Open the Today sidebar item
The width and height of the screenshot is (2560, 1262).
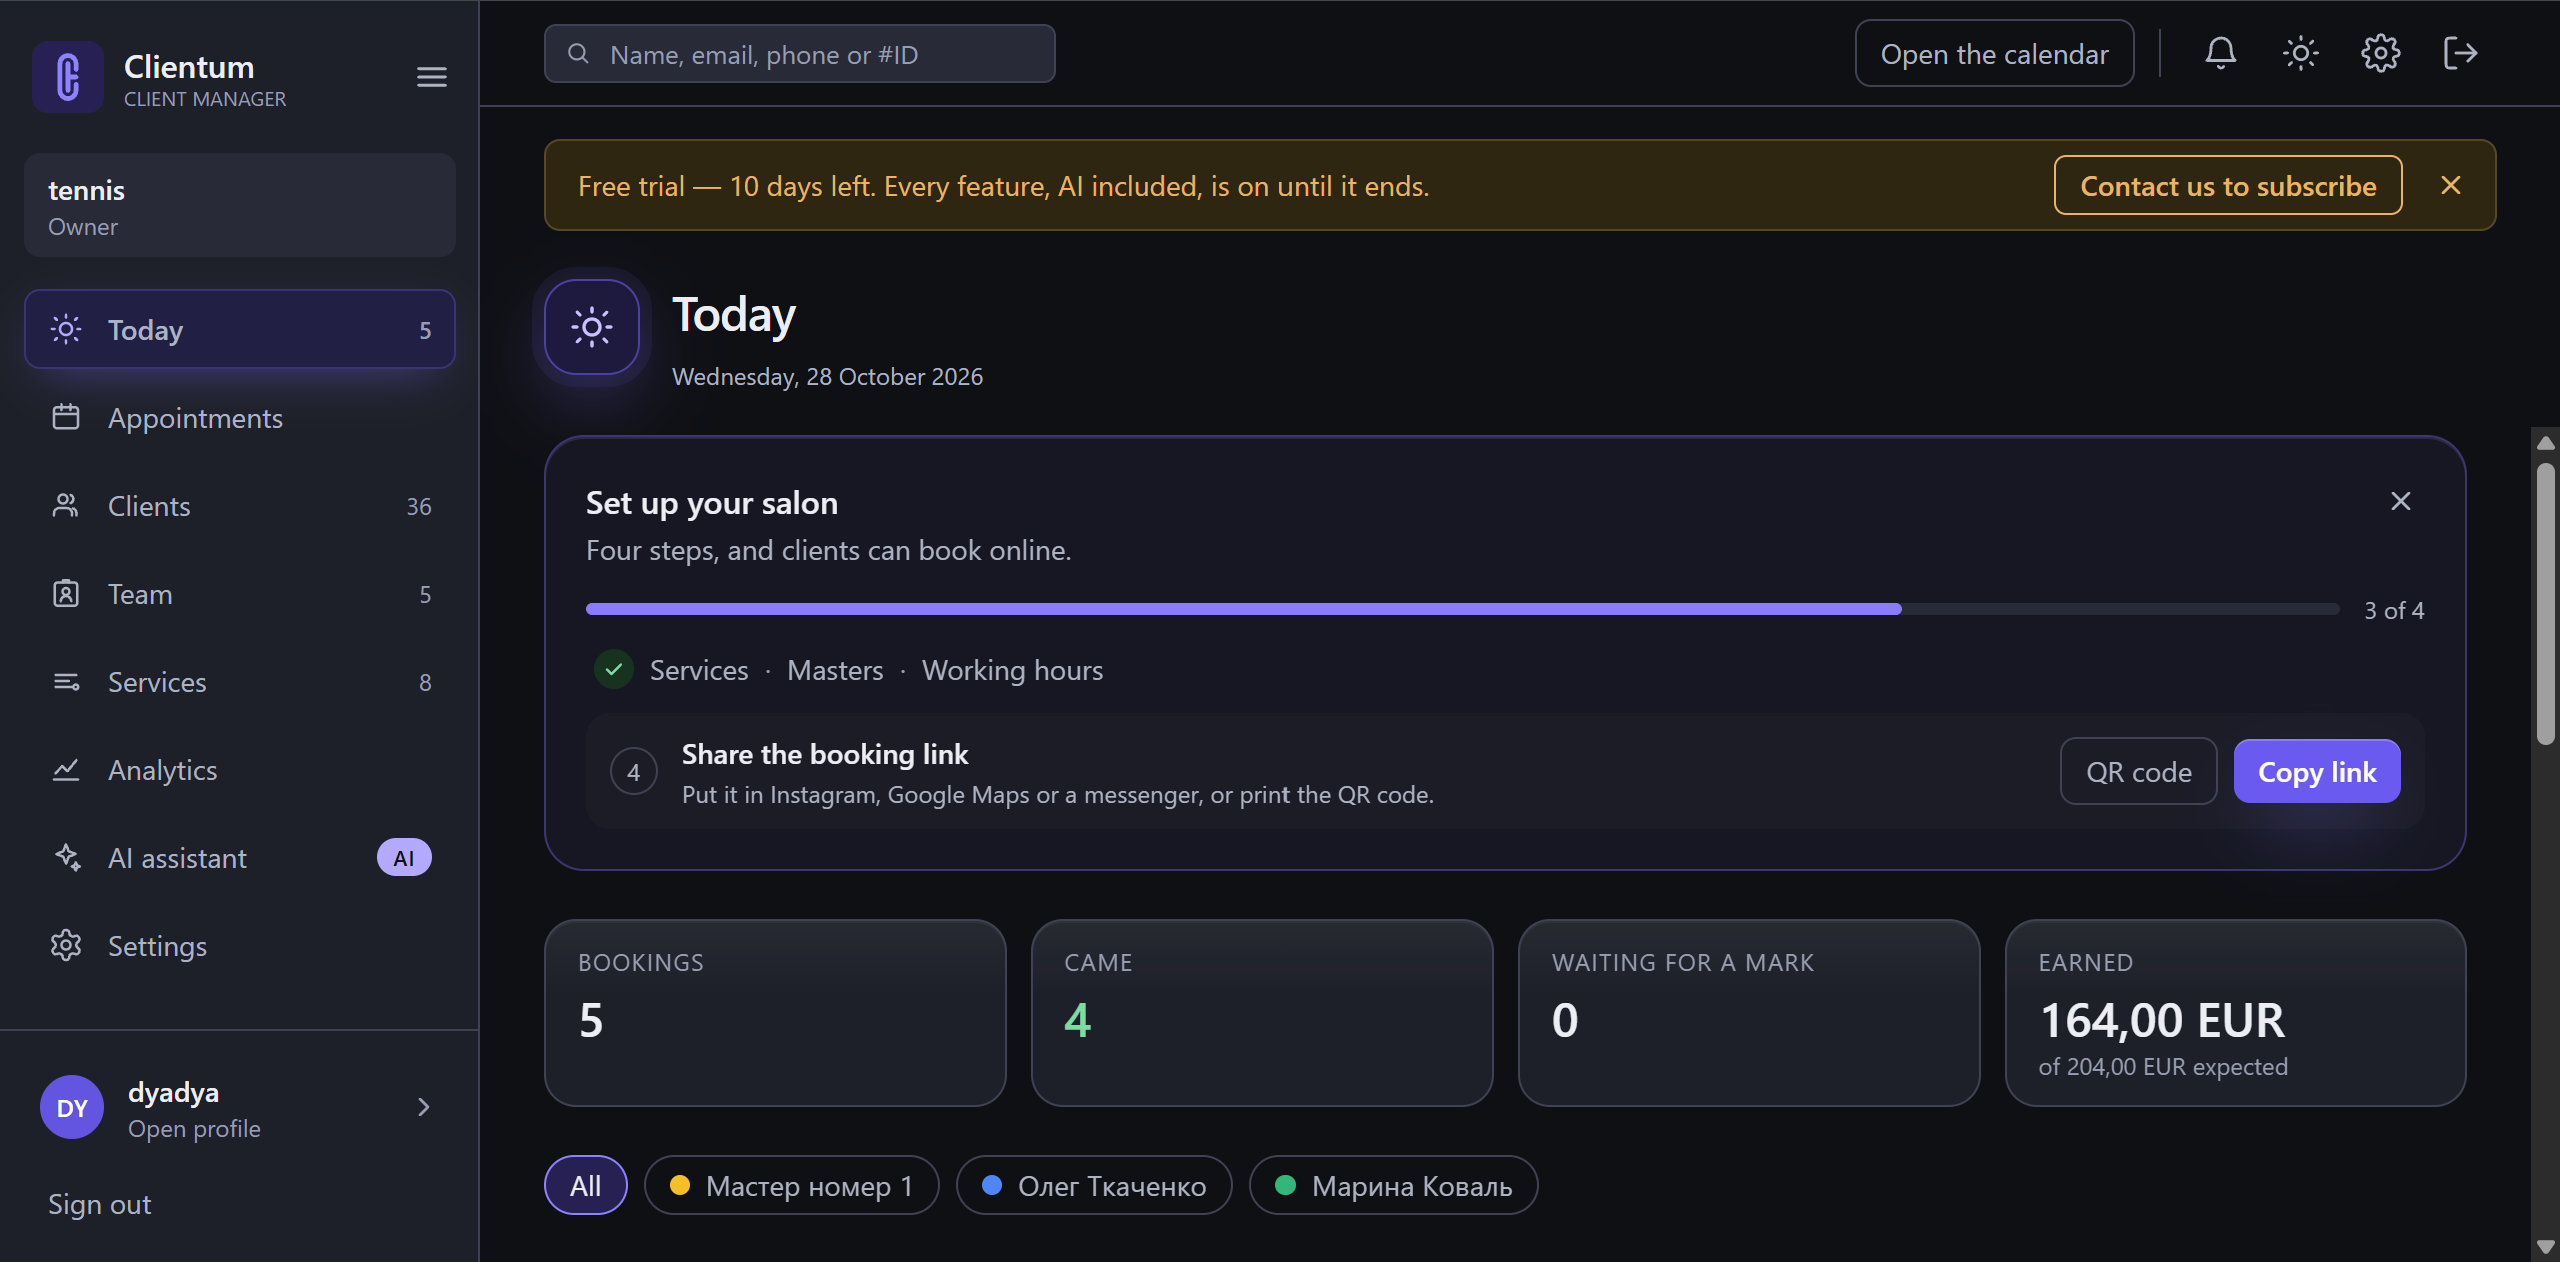[x=240, y=329]
